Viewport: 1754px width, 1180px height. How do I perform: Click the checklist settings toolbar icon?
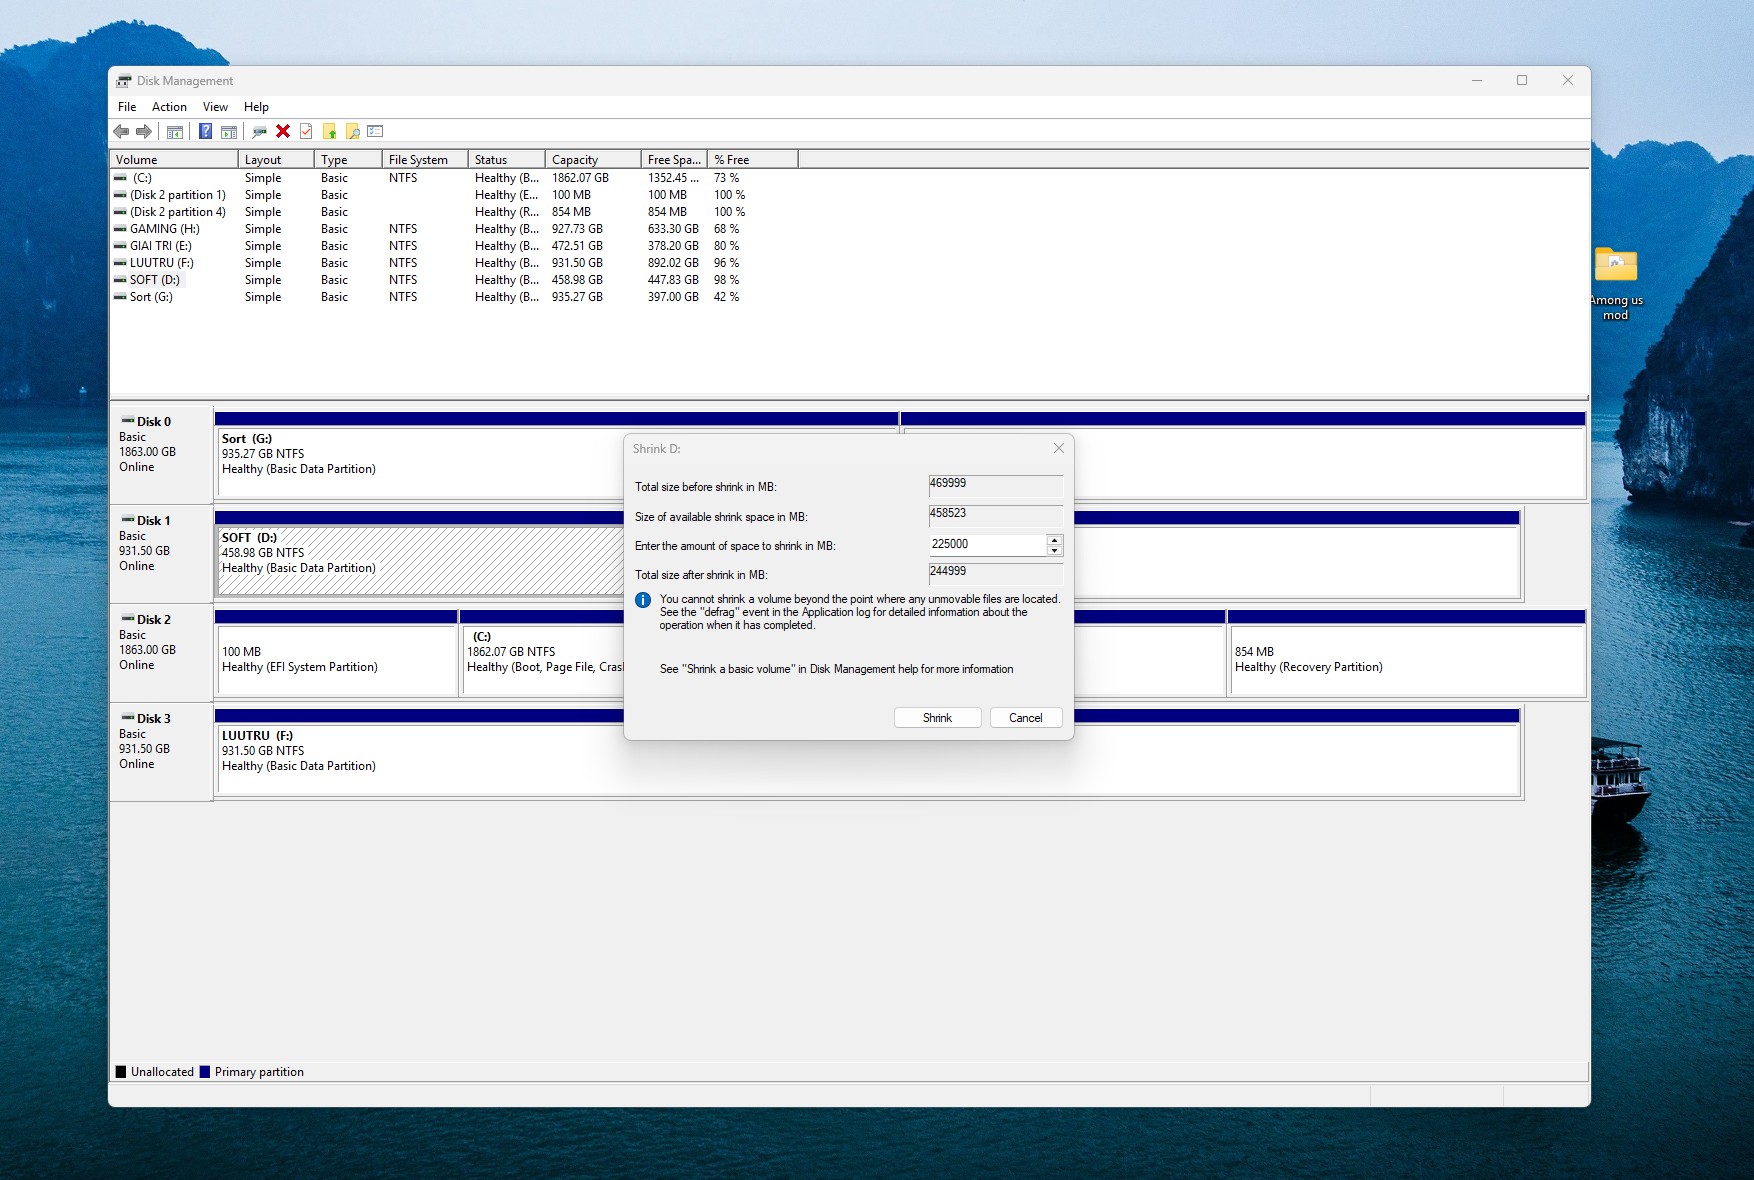click(375, 132)
